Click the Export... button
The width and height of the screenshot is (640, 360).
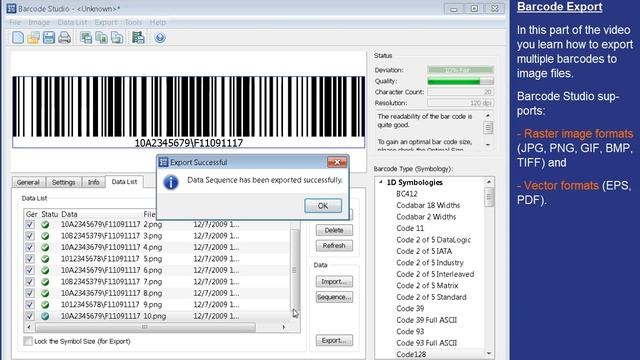[x=334, y=340]
